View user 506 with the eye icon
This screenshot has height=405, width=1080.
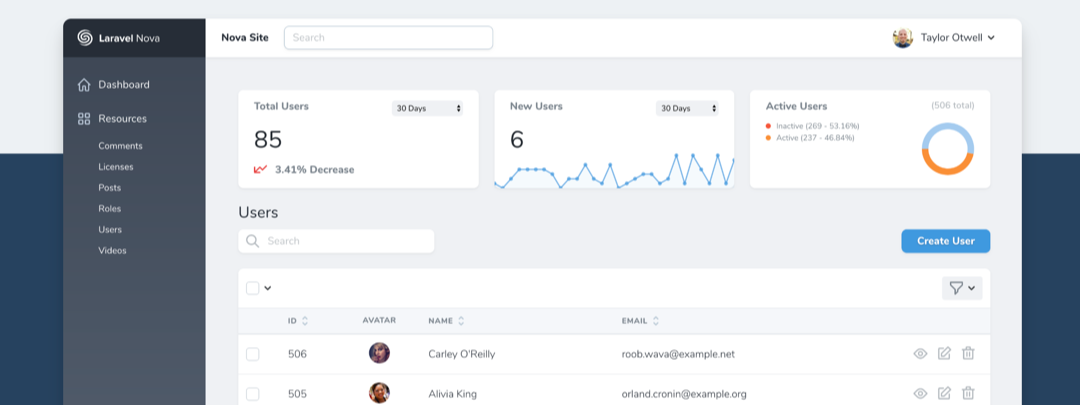point(920,354)
